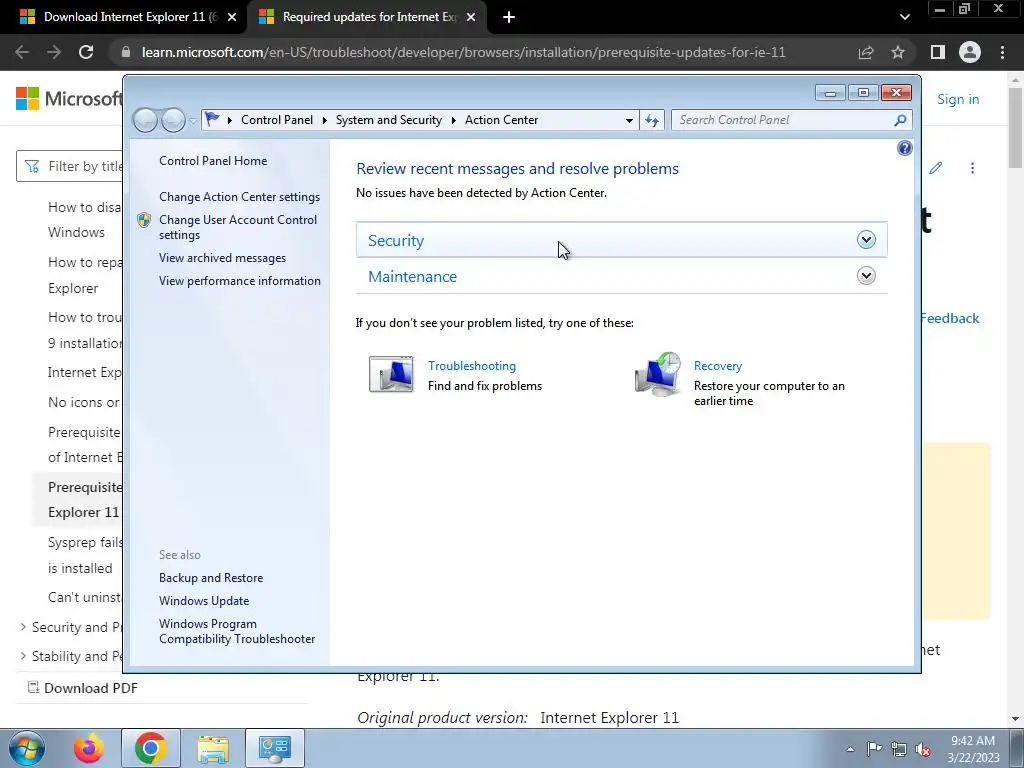The height and width of the screenshot is (768, 1024).
Task: Open the Troubleshooting monitor icon
Action: [x=391, y=374]
